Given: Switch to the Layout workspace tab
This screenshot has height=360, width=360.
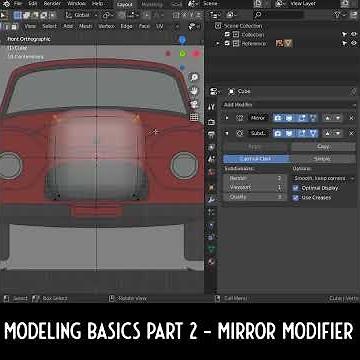Looking at the screenshot, I should [x=125, y=4].
